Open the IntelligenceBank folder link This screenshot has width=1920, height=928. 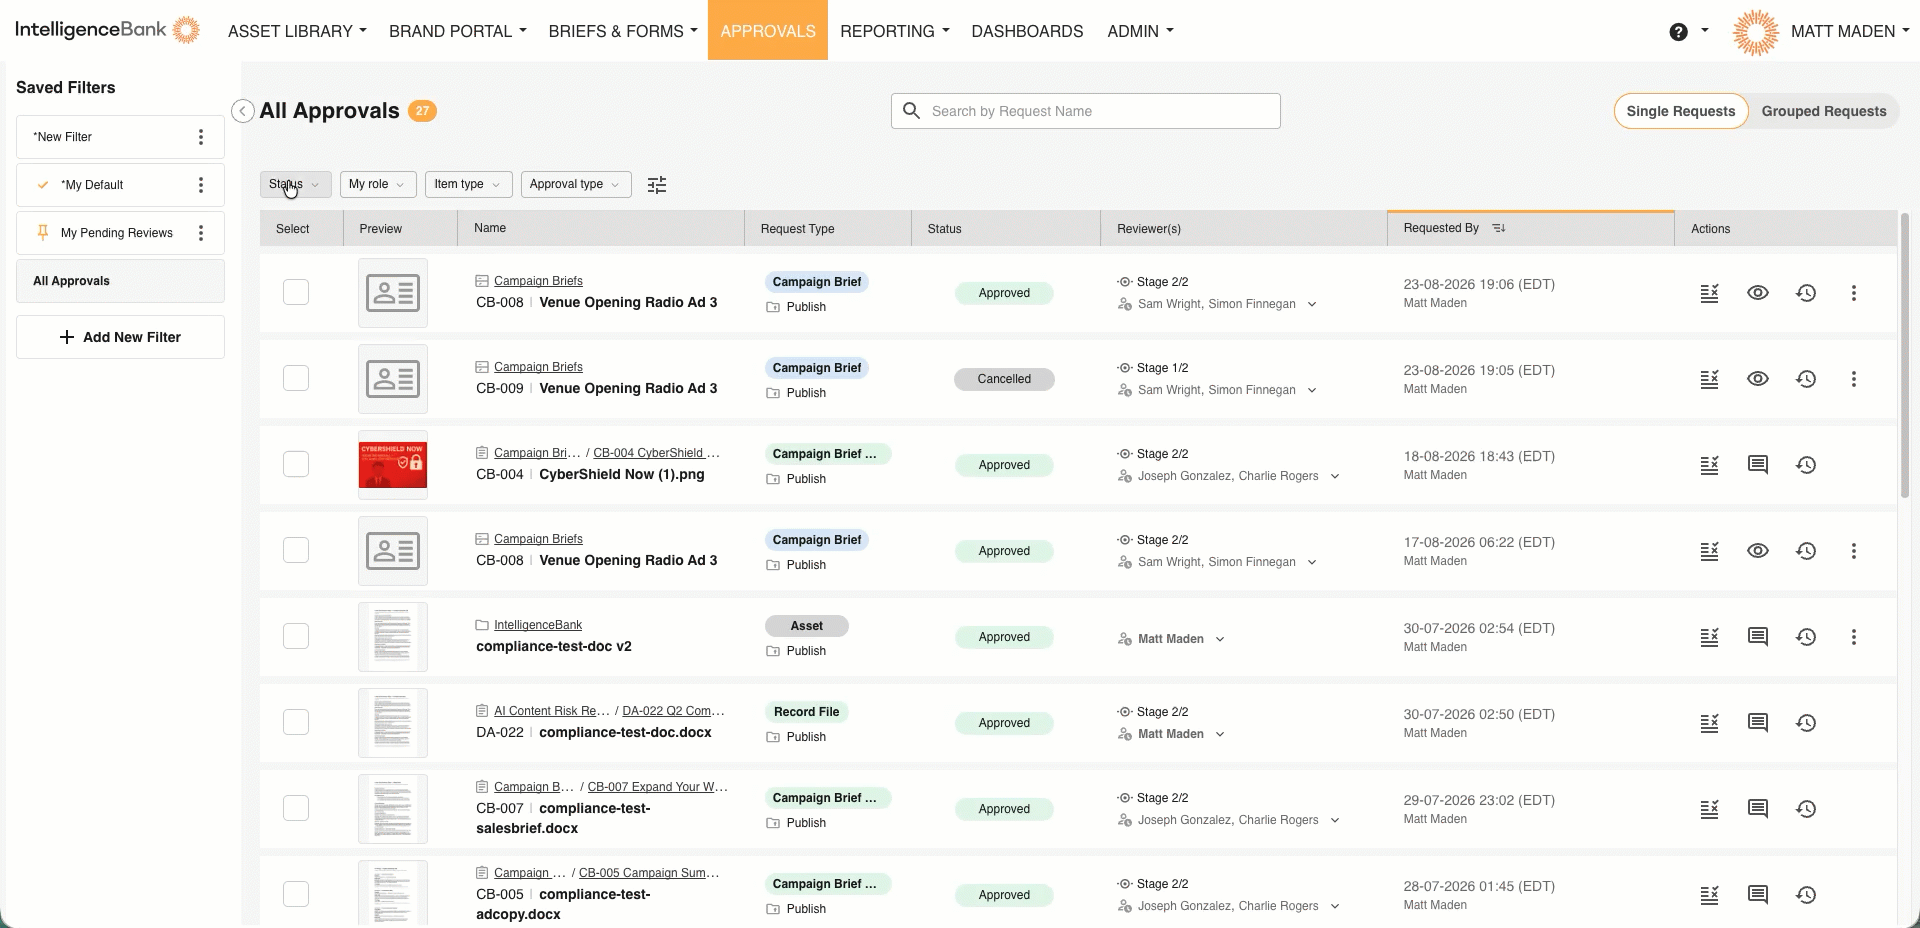click(x=538, y=625)
